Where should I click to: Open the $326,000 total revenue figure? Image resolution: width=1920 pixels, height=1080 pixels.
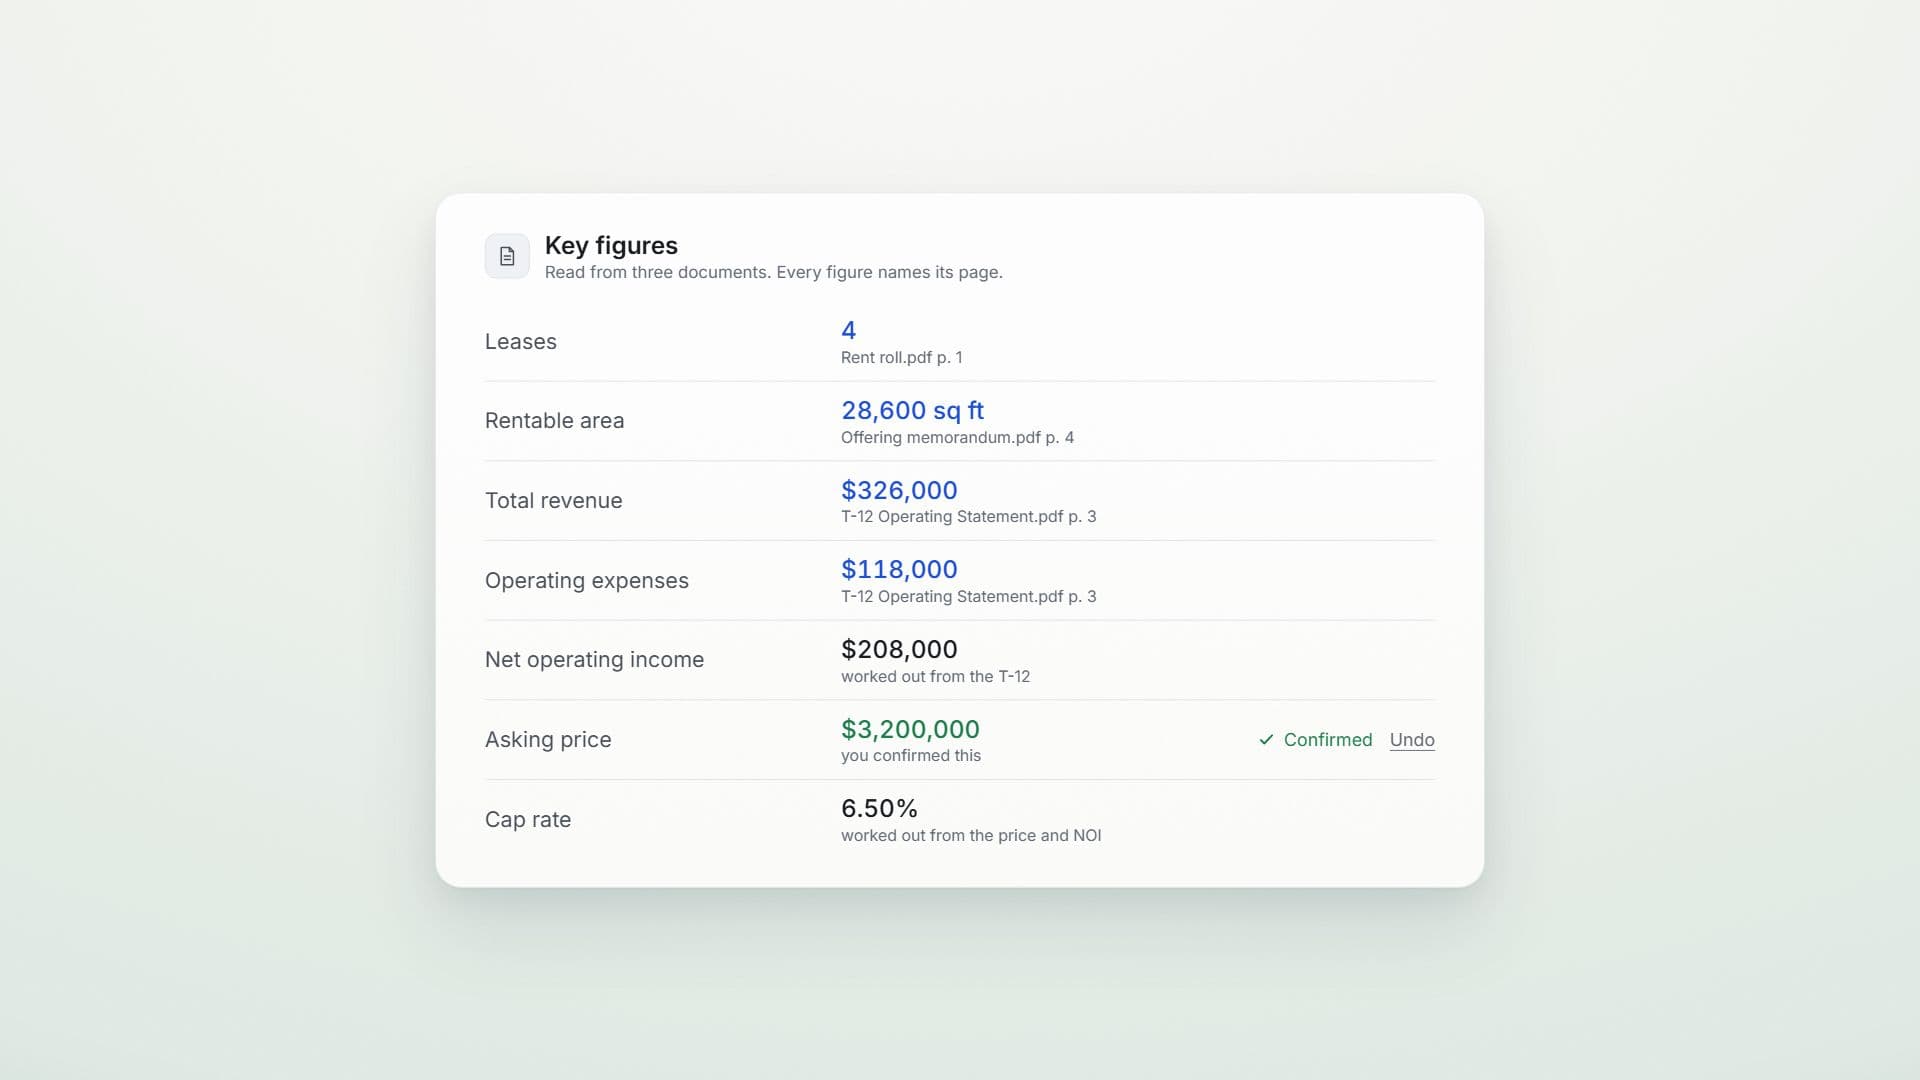(x=899, y=490)
